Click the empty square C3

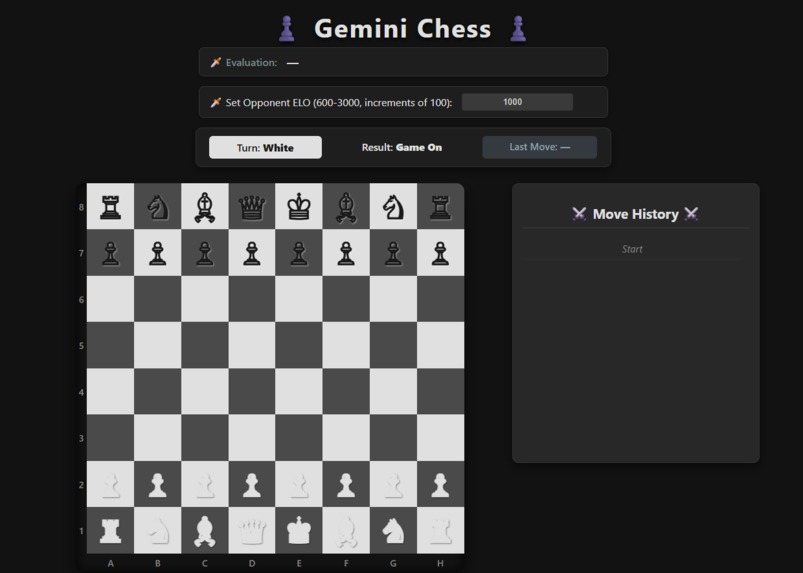point(205,438)
